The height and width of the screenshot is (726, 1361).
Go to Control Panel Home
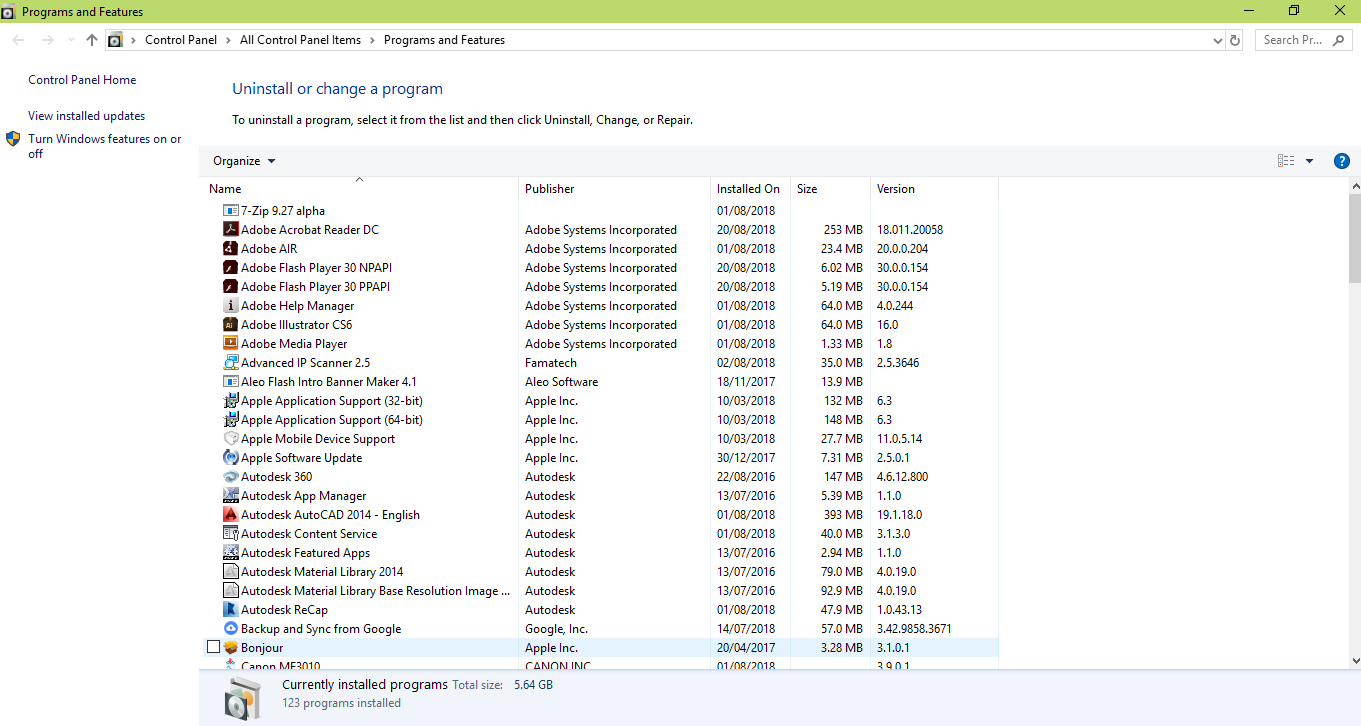pos(81,79)
